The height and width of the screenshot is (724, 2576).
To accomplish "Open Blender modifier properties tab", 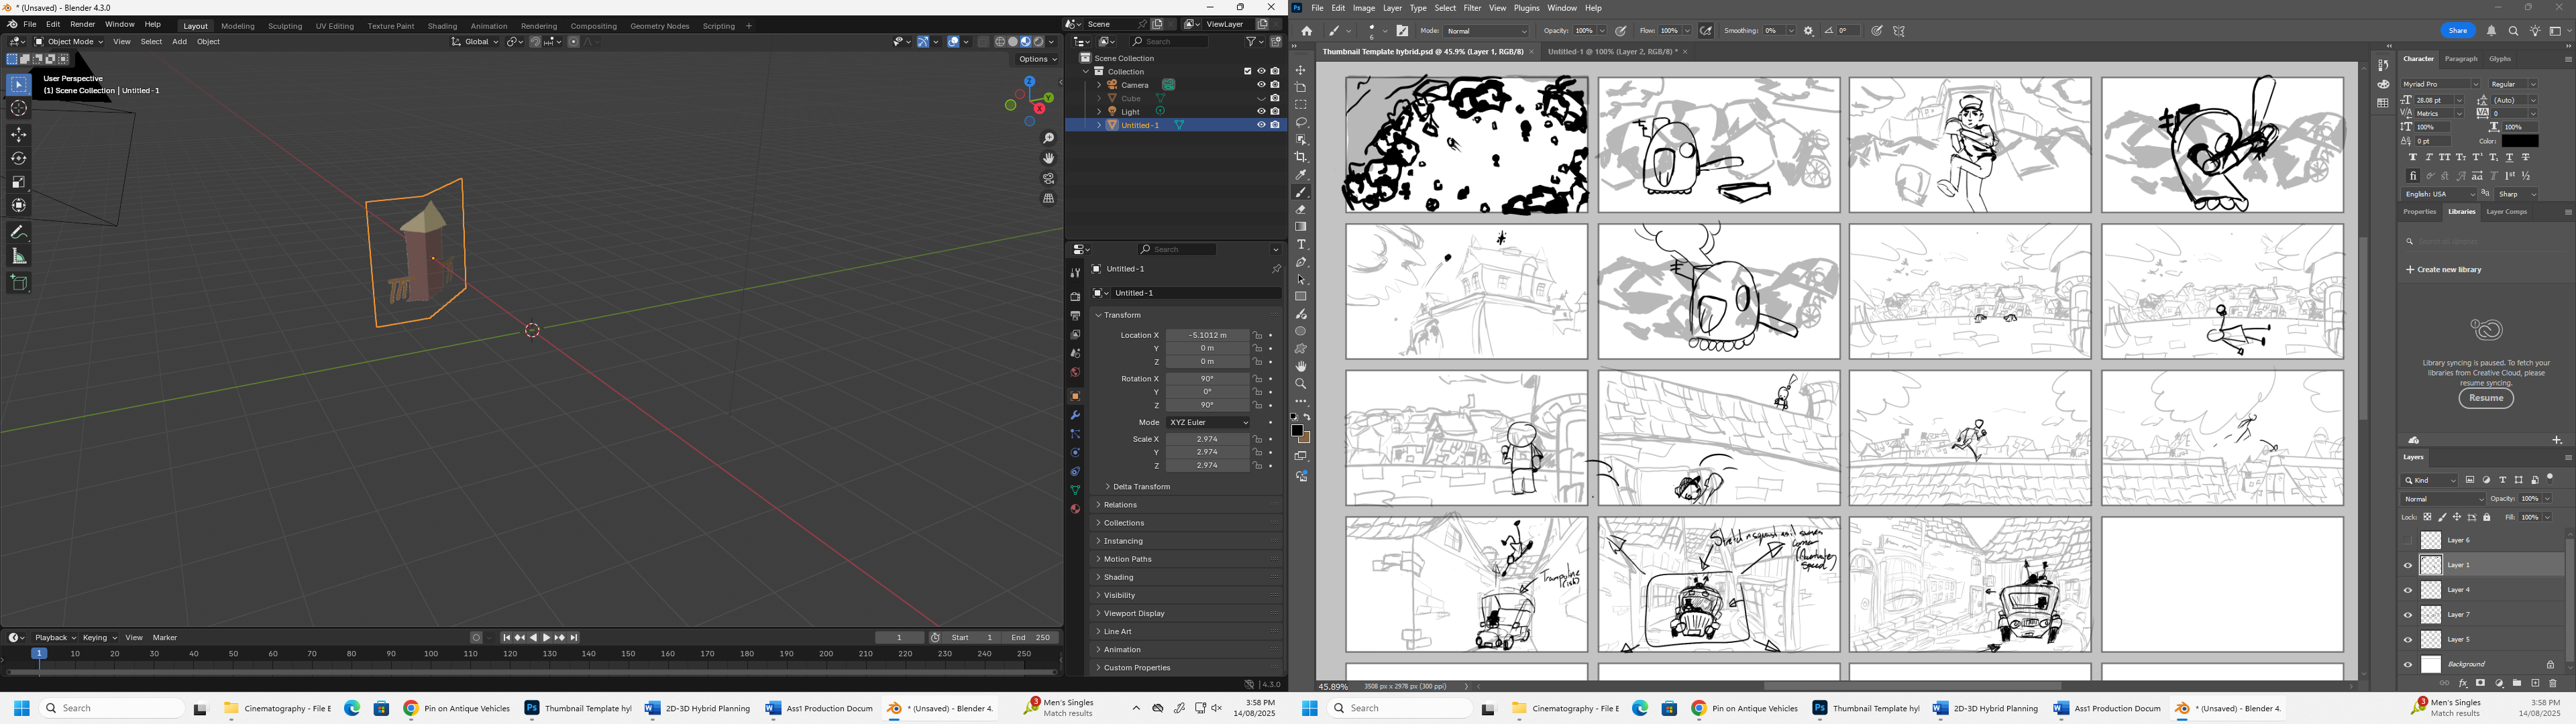I will coord(1075,415).
